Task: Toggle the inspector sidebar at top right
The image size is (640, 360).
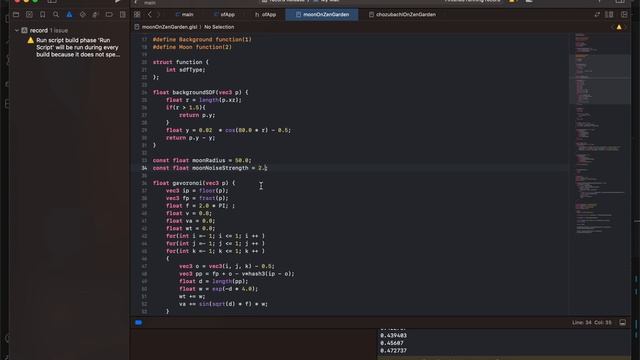Action: pyautogui.click(x=620, y=1)
